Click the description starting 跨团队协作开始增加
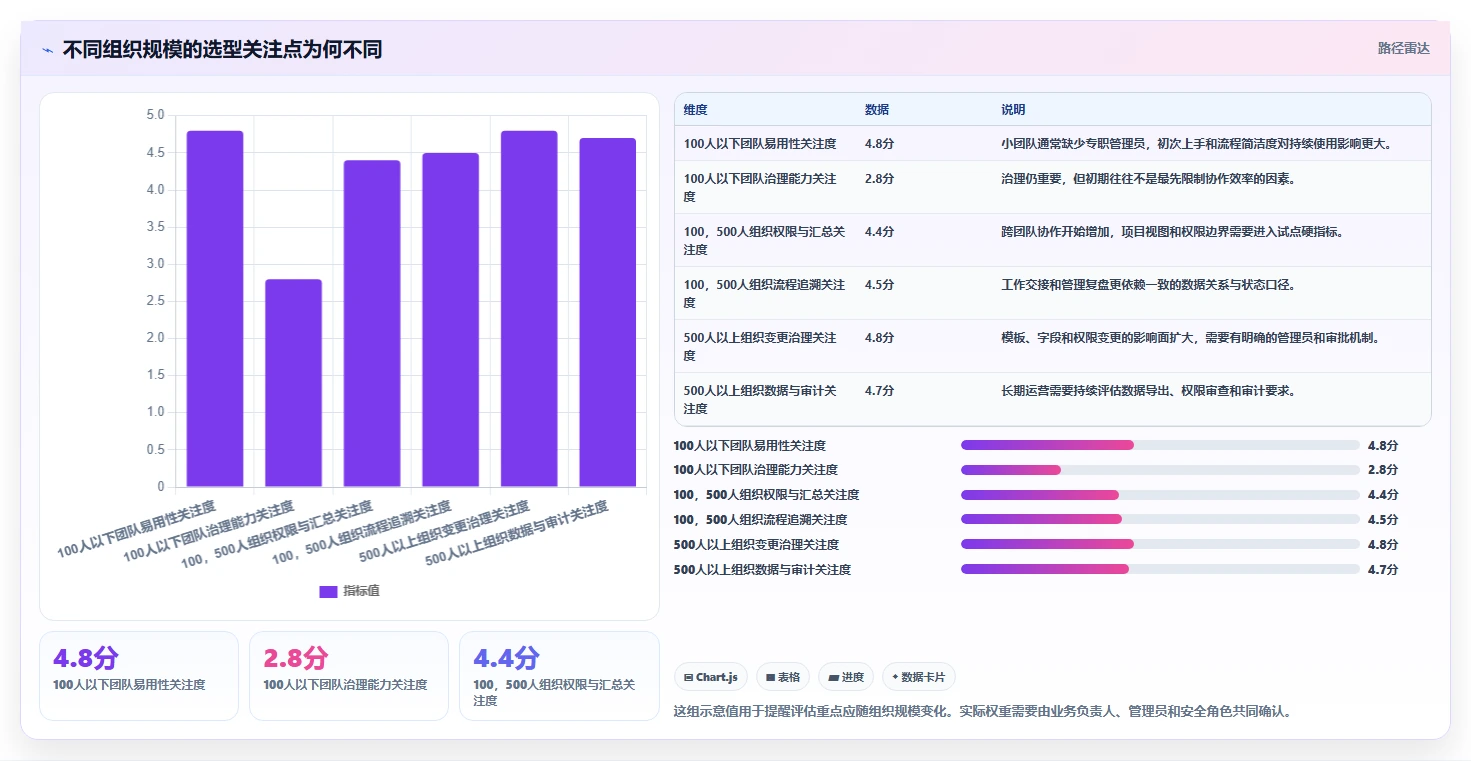This screenshot has height=761, width=1471. (1172, 232)
